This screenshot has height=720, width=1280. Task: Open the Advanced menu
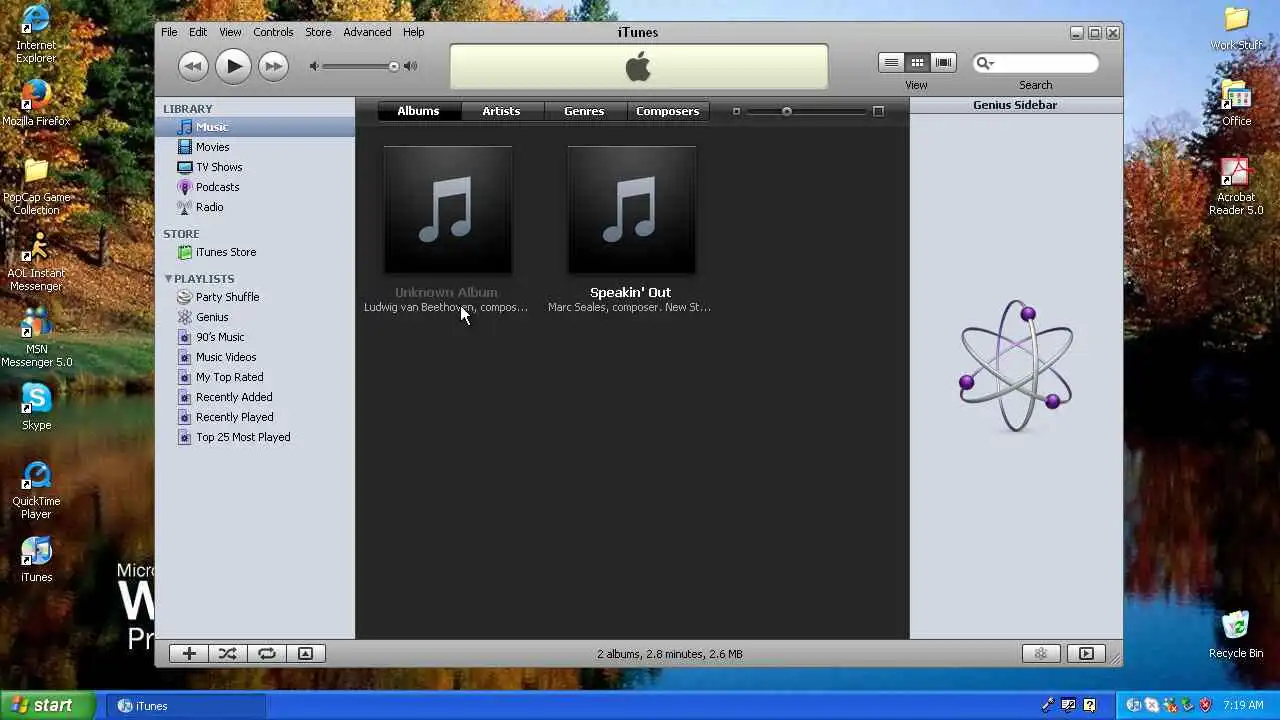pyautogui.click(x=367, y=32)
